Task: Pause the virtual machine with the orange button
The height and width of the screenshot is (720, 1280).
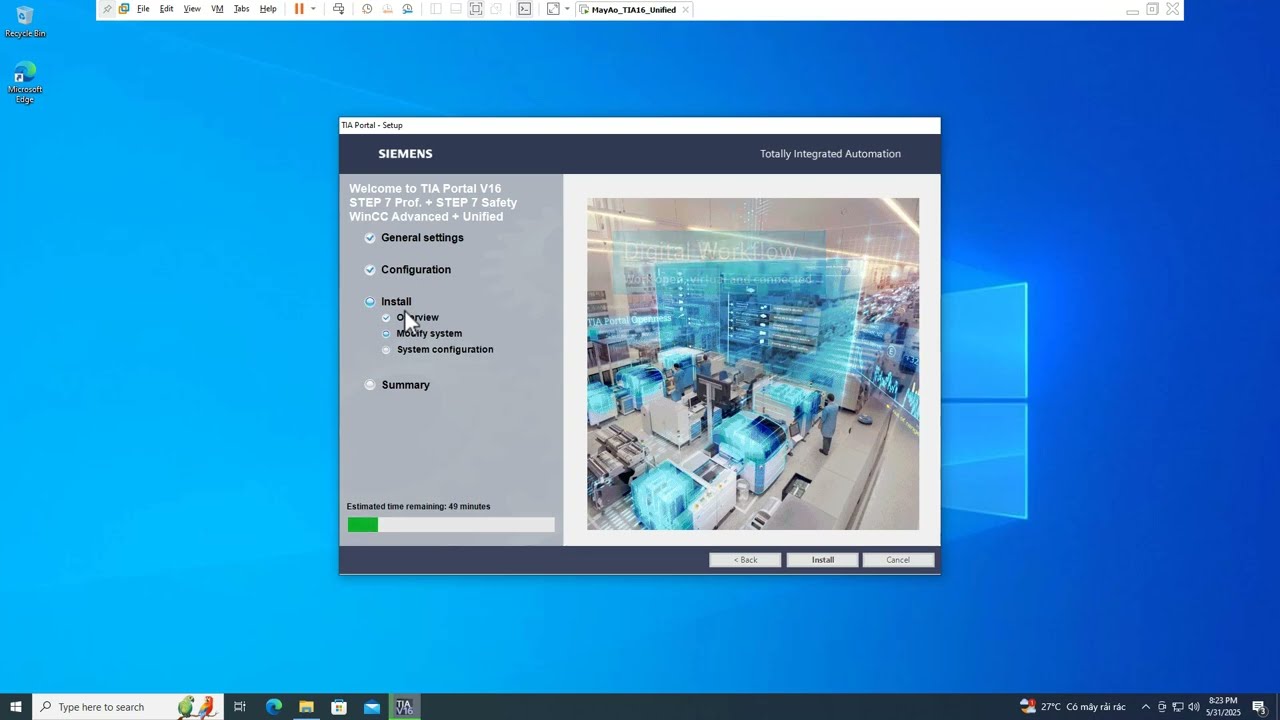Action: 298,9
